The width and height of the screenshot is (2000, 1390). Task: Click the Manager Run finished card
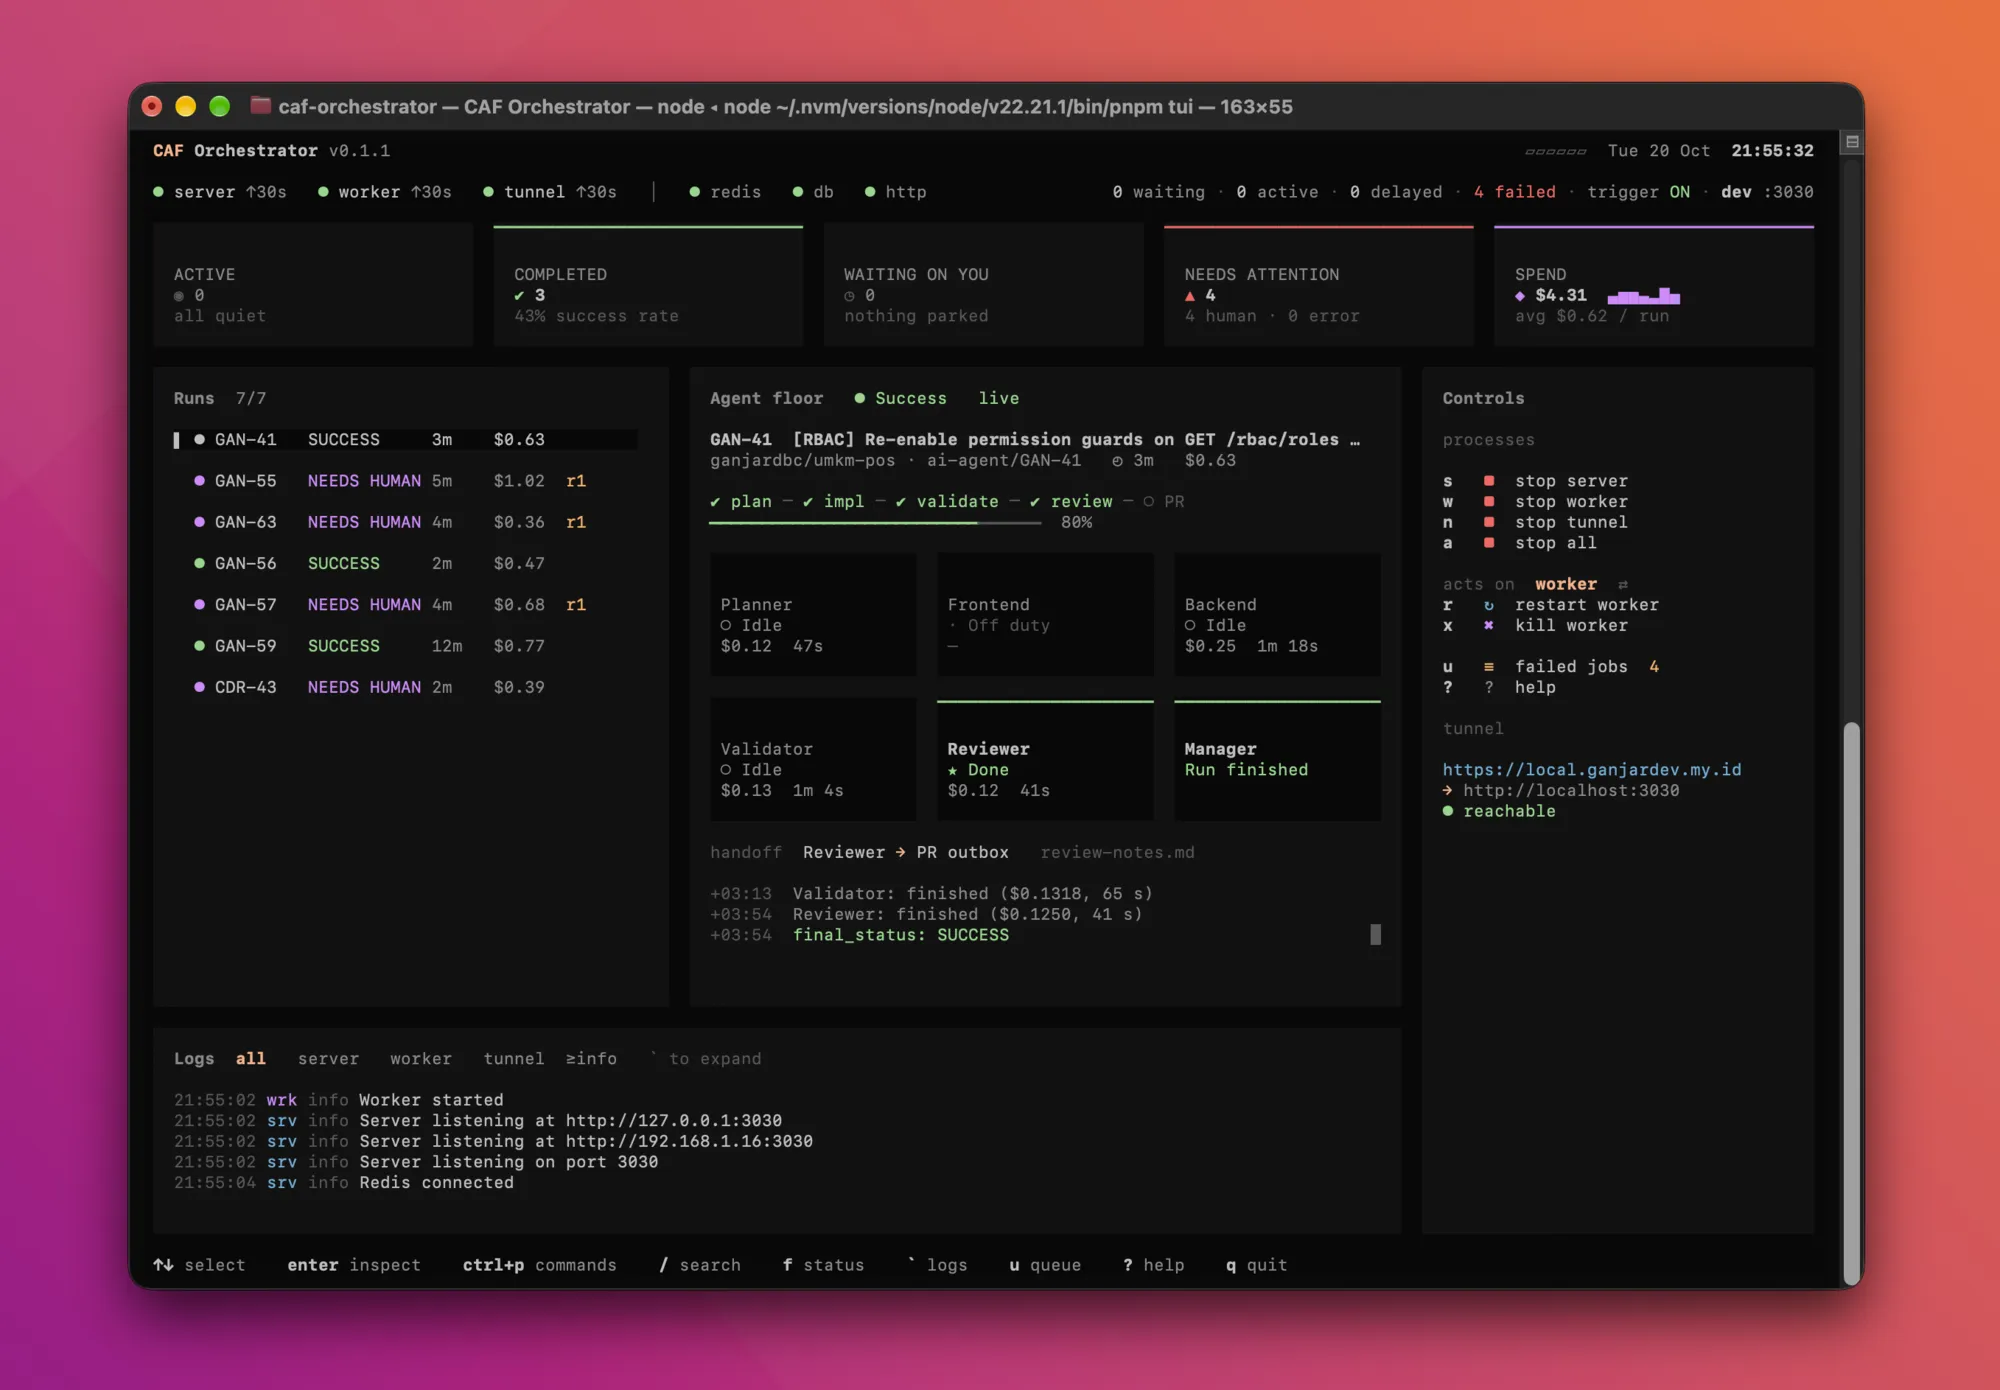tap(1277, 760)
